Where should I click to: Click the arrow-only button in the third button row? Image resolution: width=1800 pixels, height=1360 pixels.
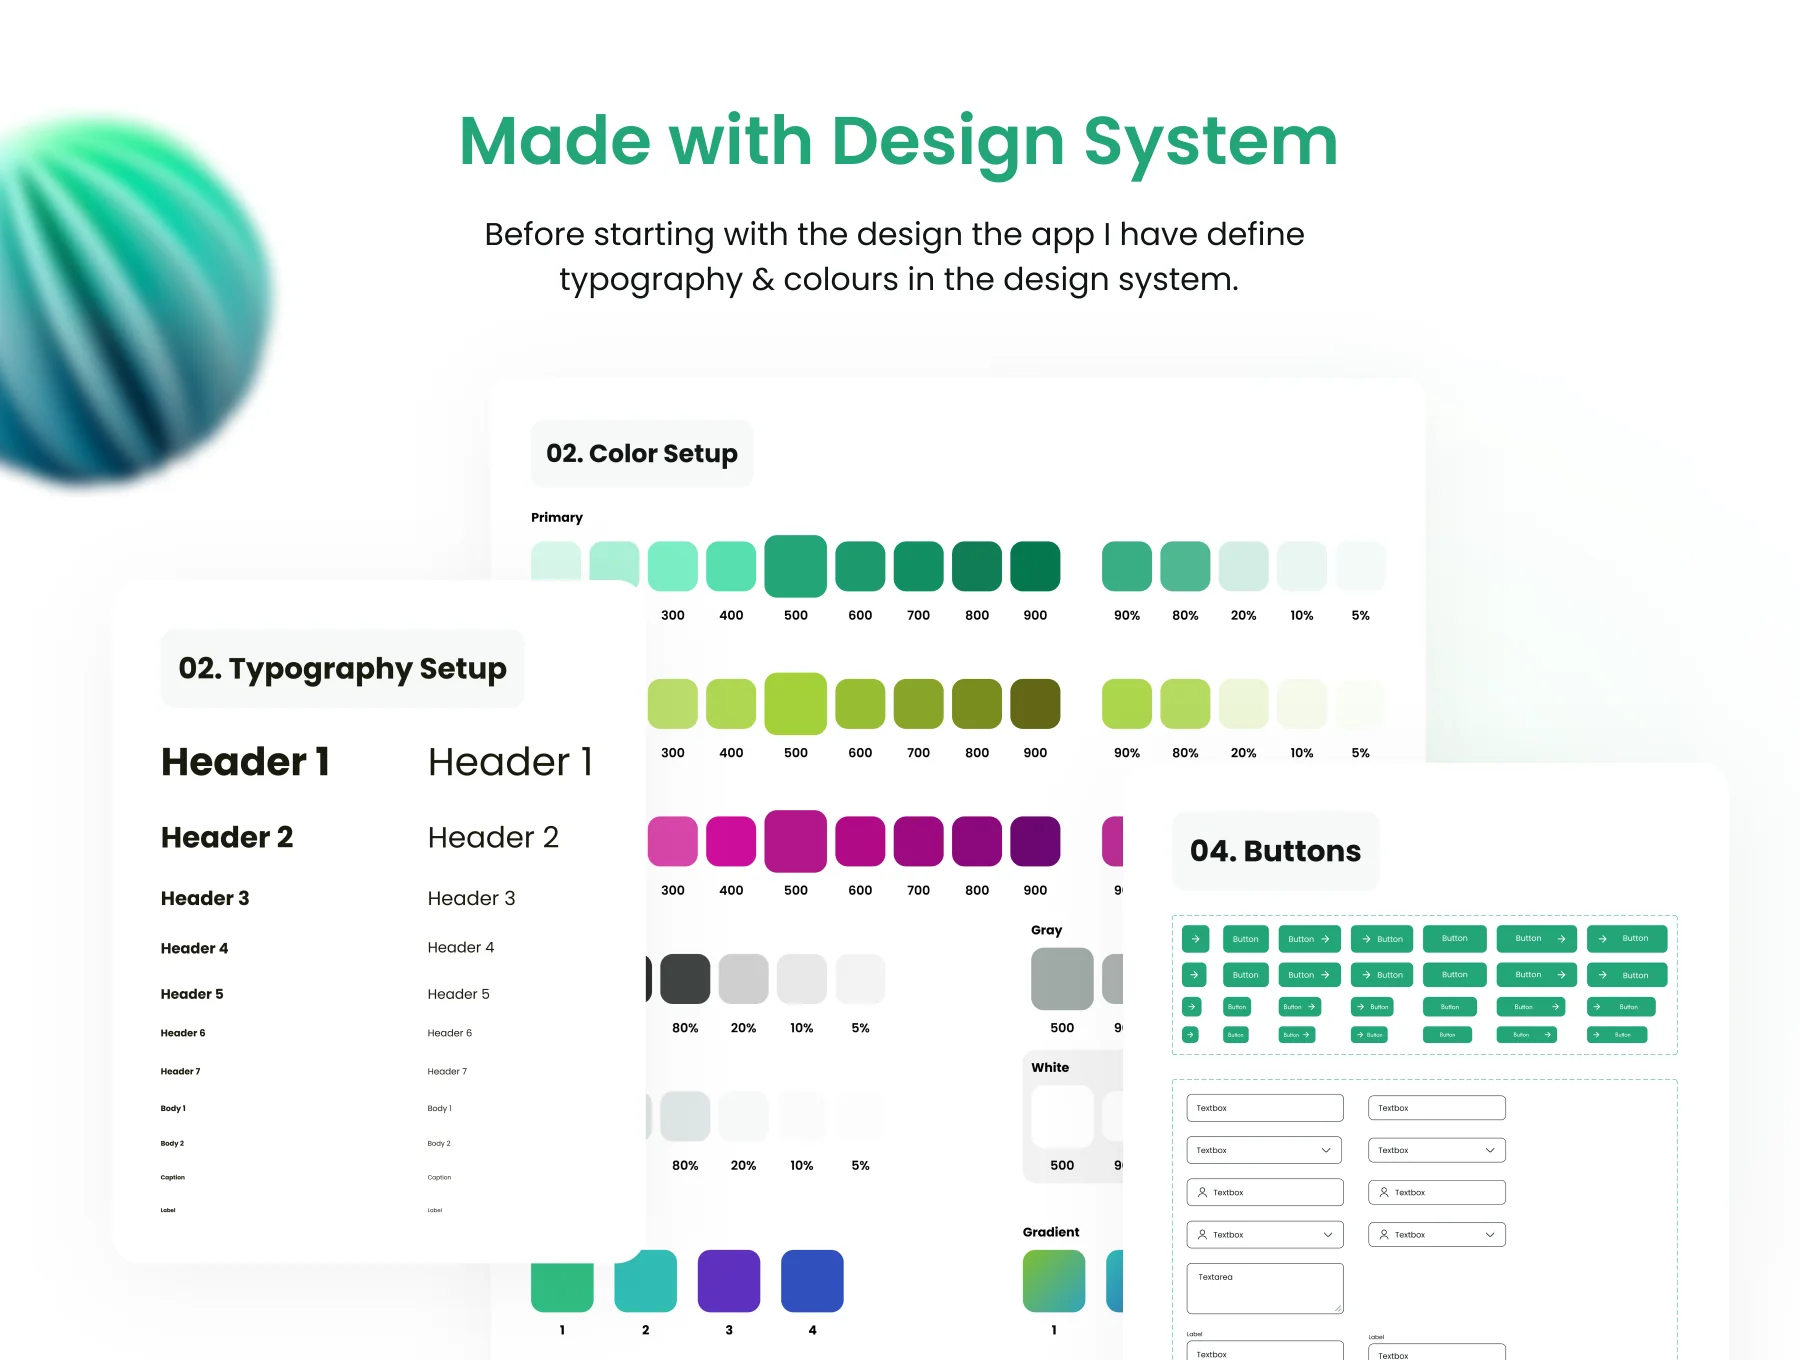click(1191, 1007)
